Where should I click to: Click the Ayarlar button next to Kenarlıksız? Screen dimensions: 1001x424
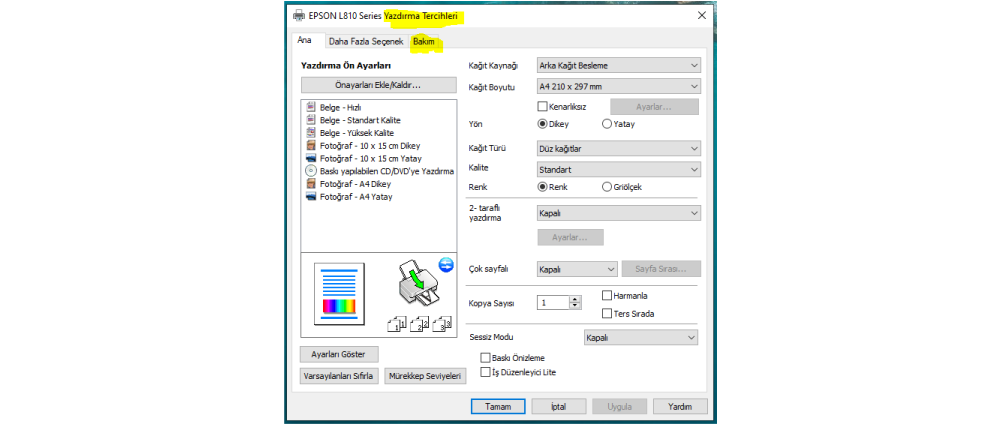coord(654,107)
